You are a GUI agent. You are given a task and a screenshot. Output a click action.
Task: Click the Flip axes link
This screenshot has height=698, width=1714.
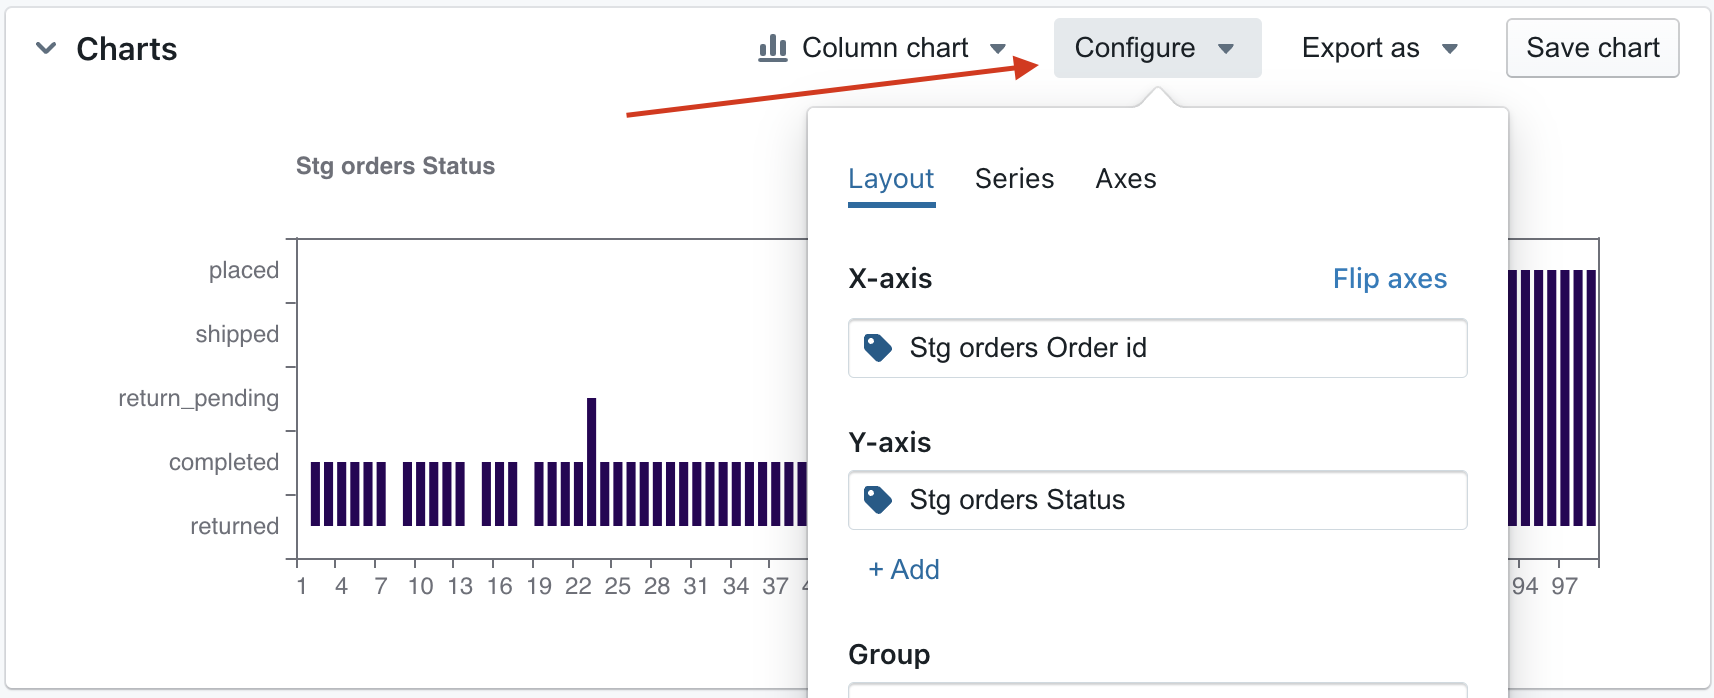[x=1389, y=279]
